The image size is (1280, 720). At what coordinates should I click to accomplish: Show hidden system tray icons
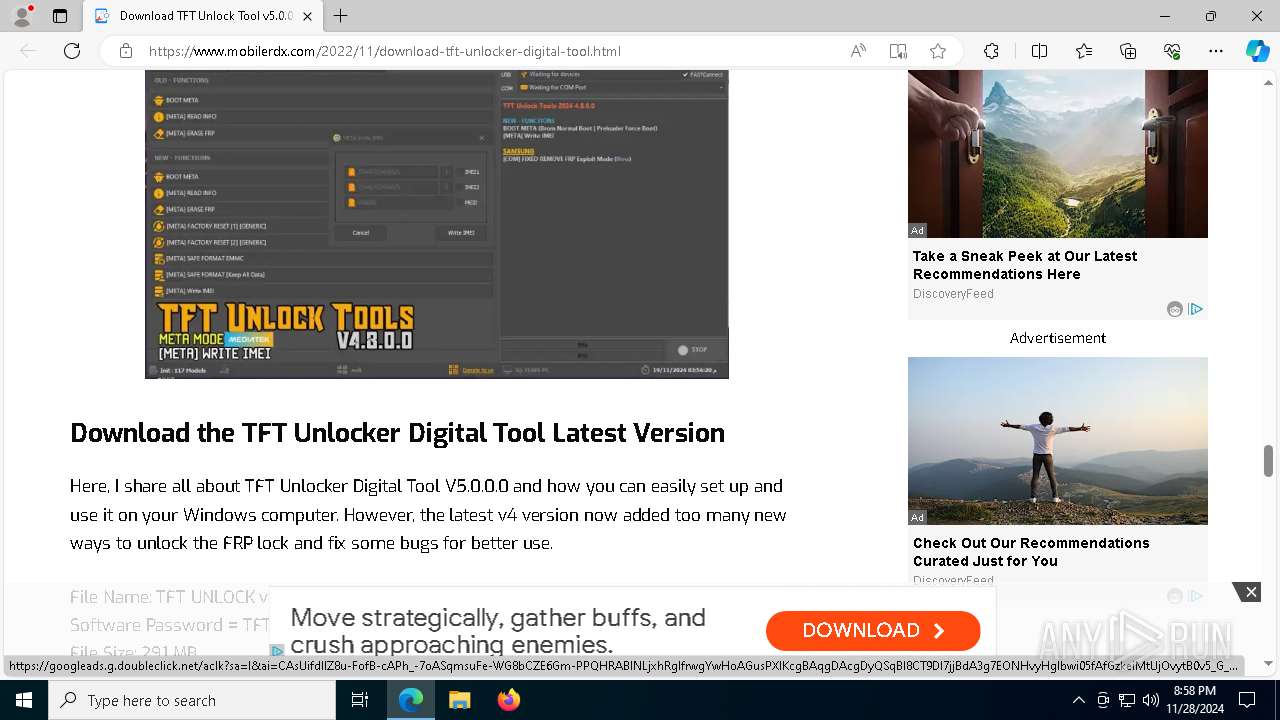pos(1078,700)
